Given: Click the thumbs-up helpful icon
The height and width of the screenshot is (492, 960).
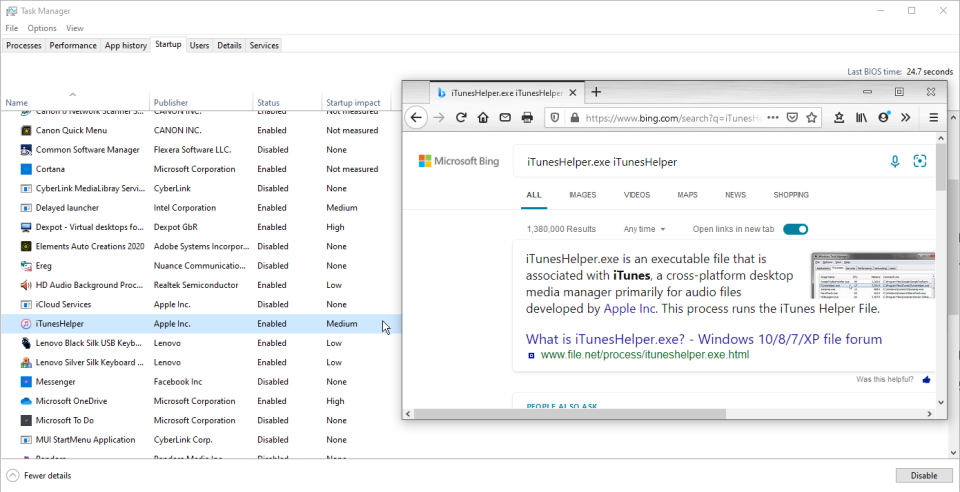Looking at the screenshot, I should (x=926, y=379).
